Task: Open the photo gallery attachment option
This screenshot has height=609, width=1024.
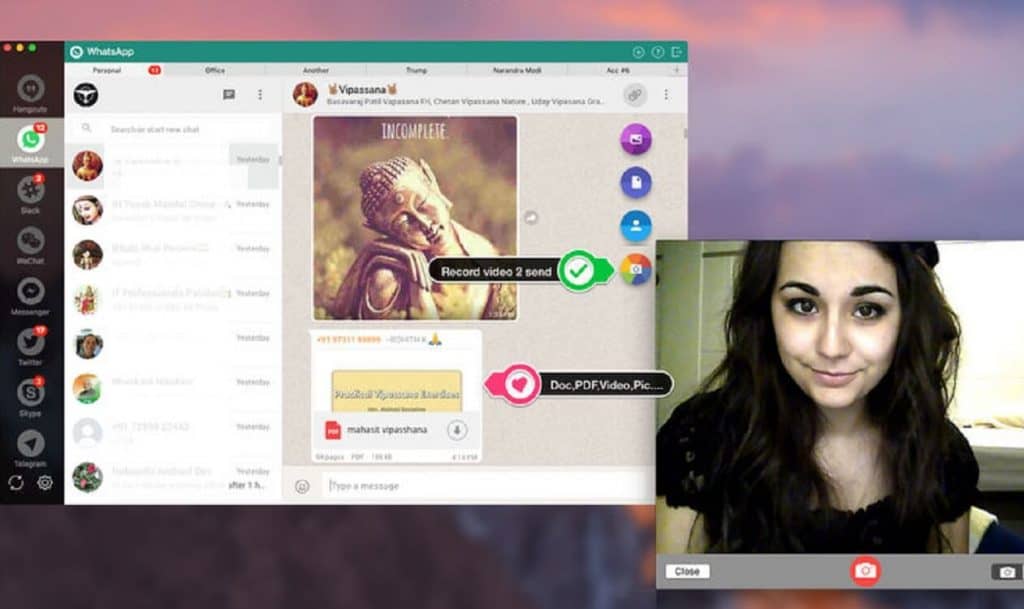Action: pyautogui.click(x=636, y=139)
